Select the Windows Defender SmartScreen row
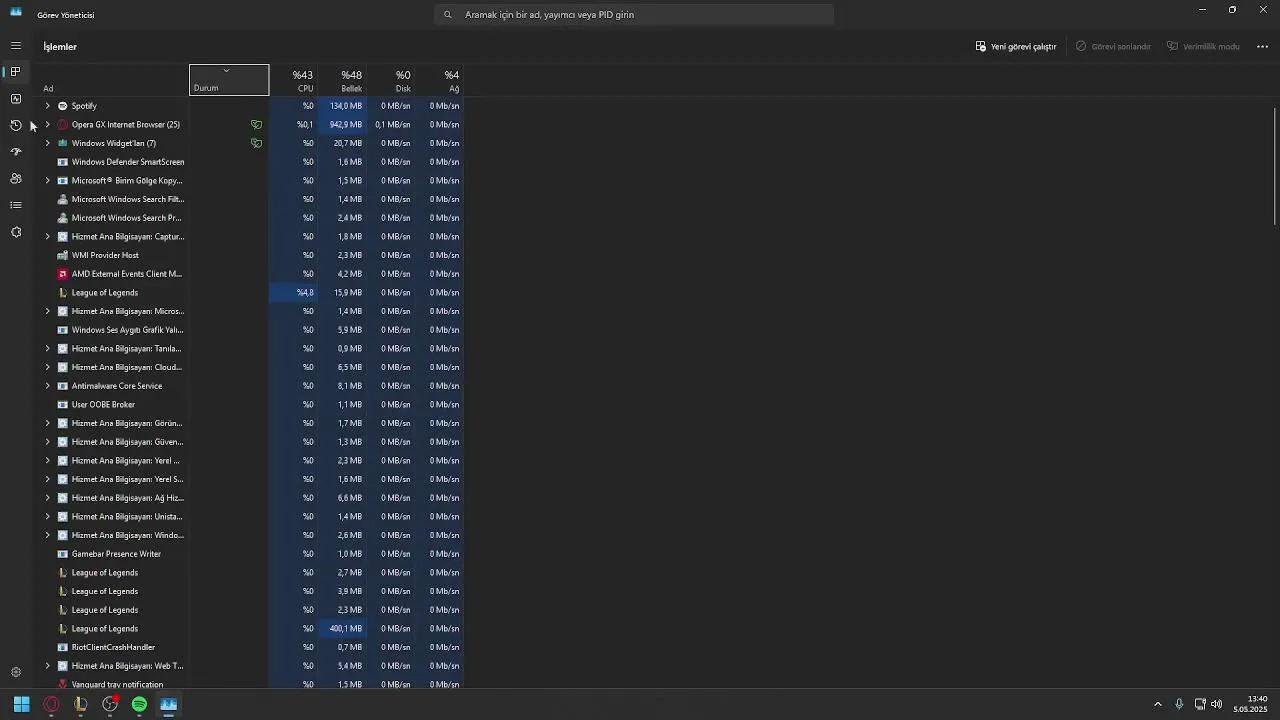This screenshot has width=1280, height=720. tap(250, 162)
